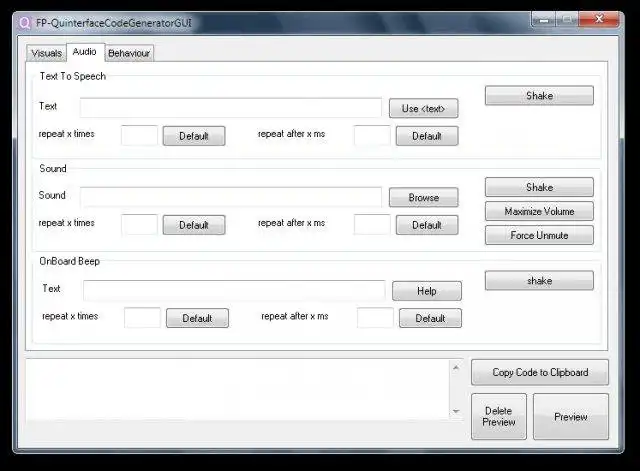Click Maximize Volume button

[539, 211]
